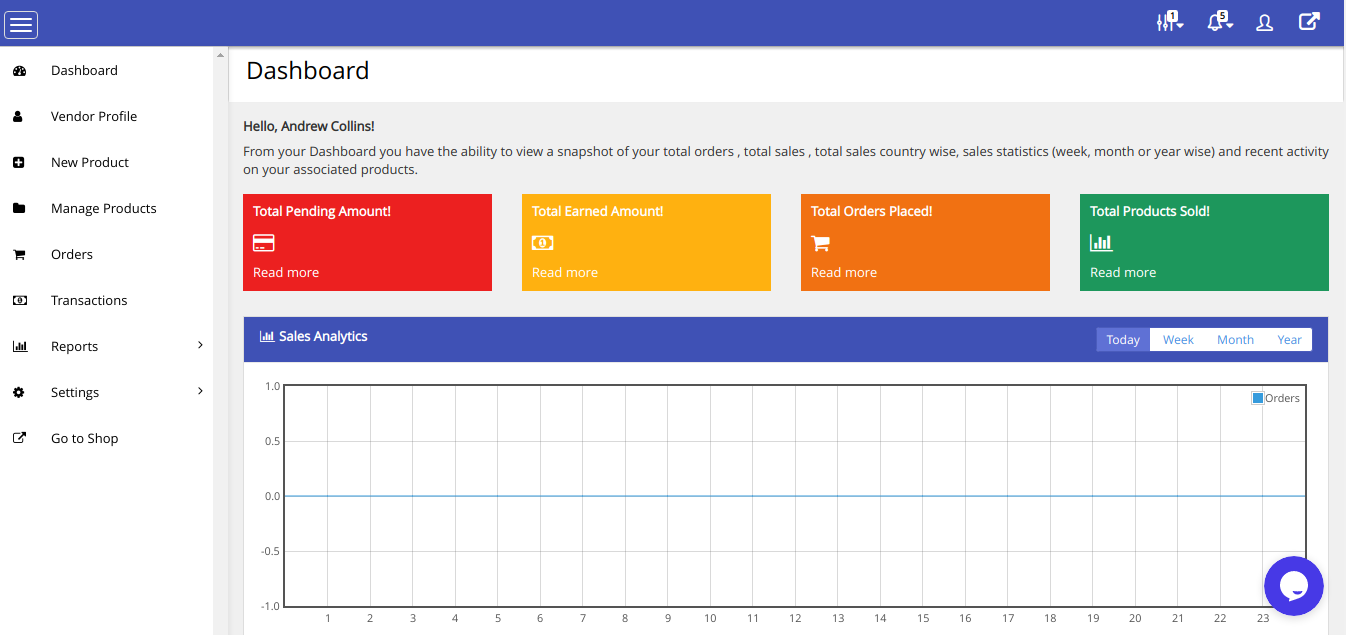1346x635 pixels.
Task: Switch Sales Analytics to Week view
Action: (x=1178, y=340)
